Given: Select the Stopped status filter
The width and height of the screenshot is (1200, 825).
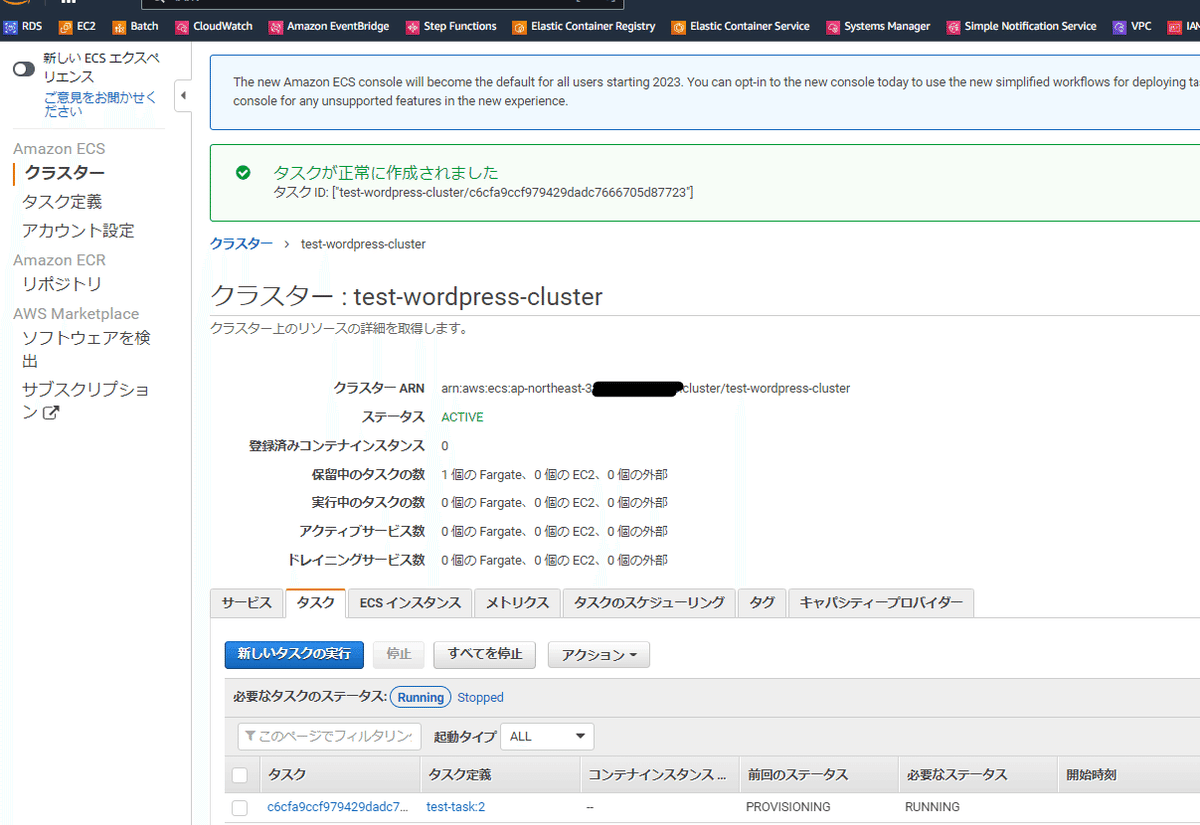Looking at the screenshot, I should (x=481, y=697).
